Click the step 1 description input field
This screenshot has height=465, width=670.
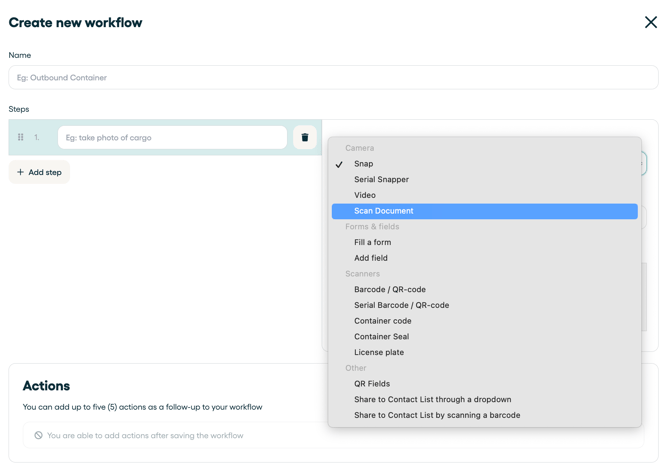click(172, 138)
